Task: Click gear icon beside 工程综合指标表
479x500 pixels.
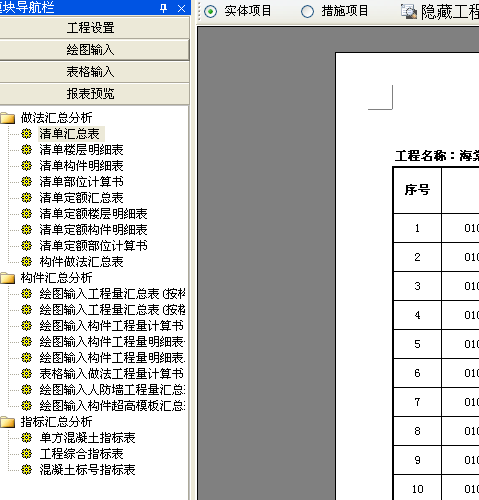Action: coord(26,454)
